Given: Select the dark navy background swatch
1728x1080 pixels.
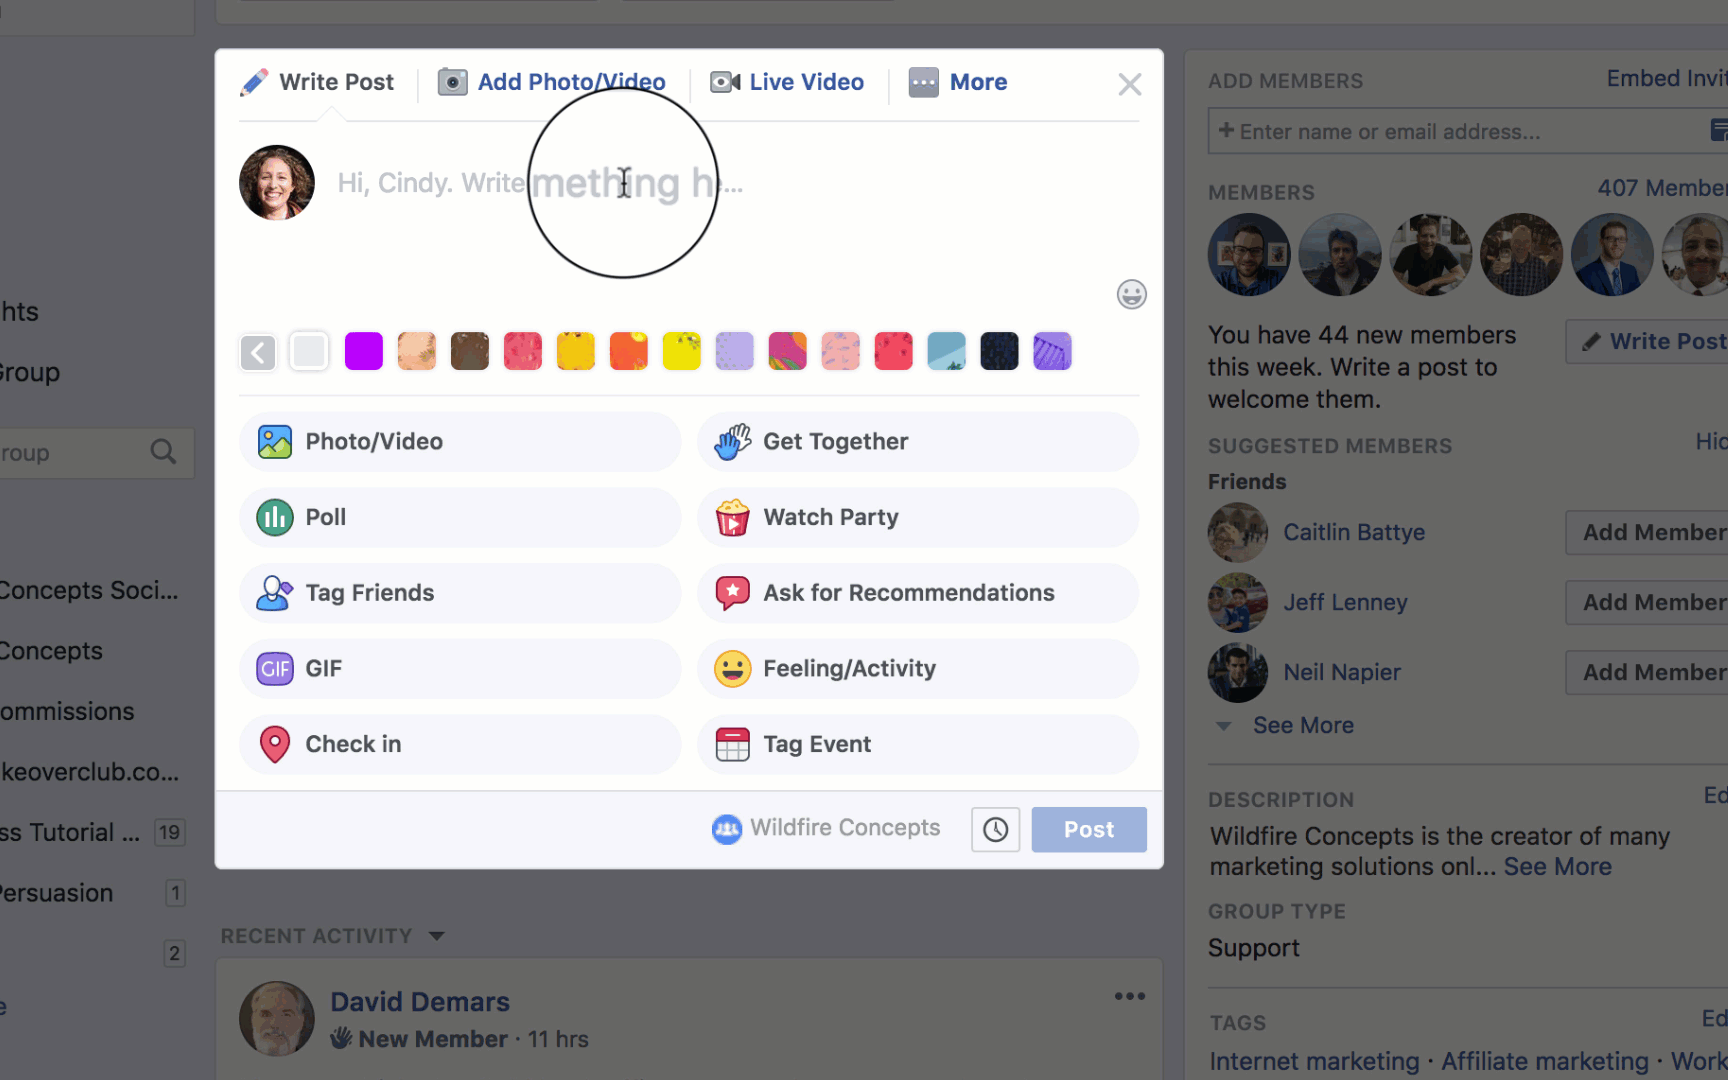Looking at the screenshot, I should (x=999, y=352).
